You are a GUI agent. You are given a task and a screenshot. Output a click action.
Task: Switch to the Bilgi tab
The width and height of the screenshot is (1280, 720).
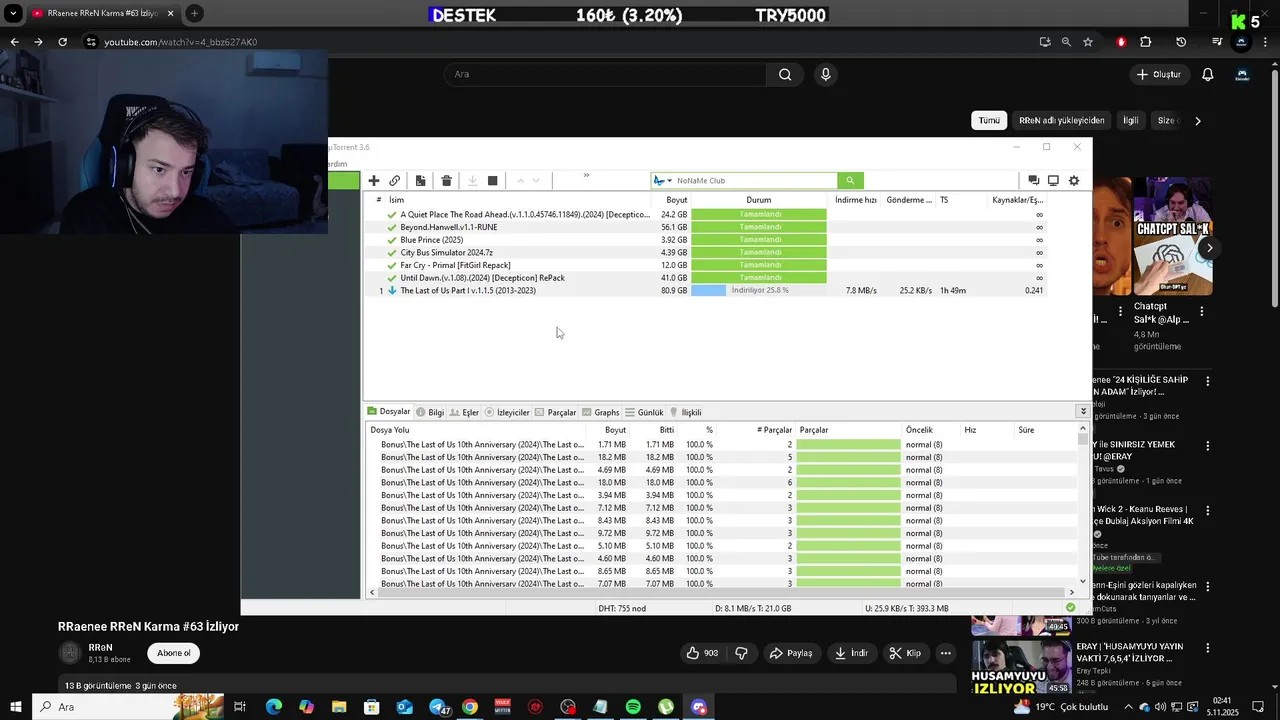coord(430,412)
